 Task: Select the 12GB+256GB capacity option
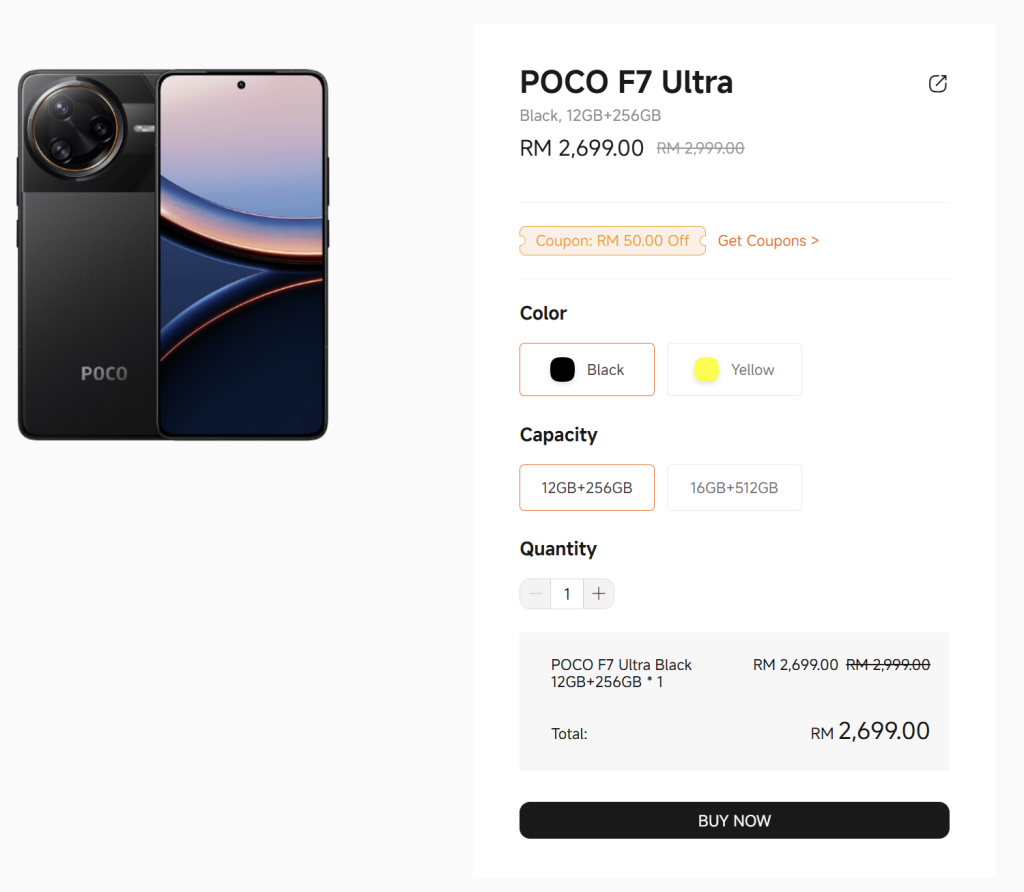[587, 488]
